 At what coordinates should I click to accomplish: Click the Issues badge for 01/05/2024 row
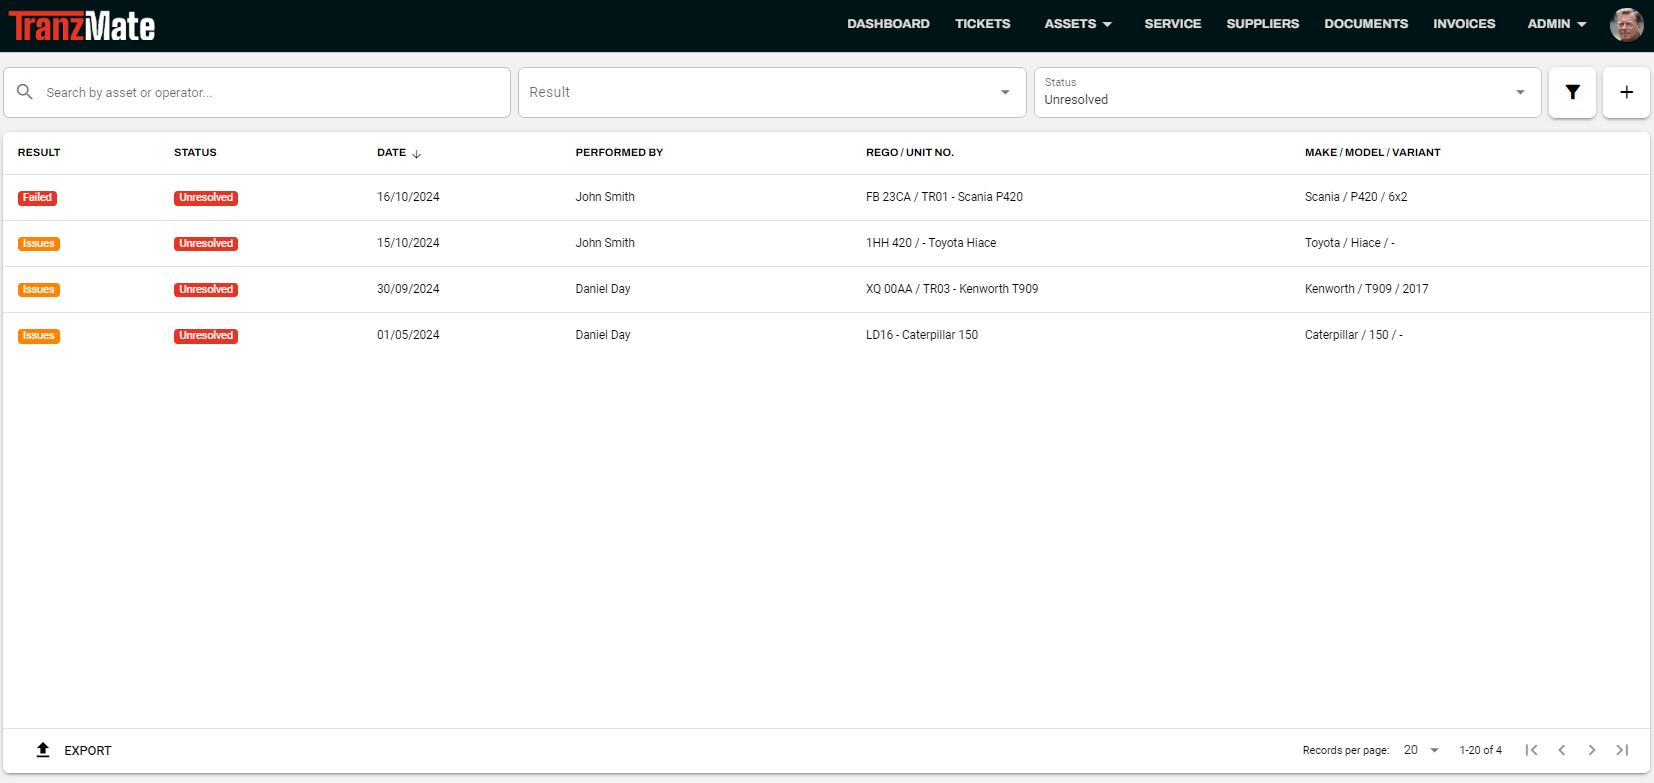point(39,336)
